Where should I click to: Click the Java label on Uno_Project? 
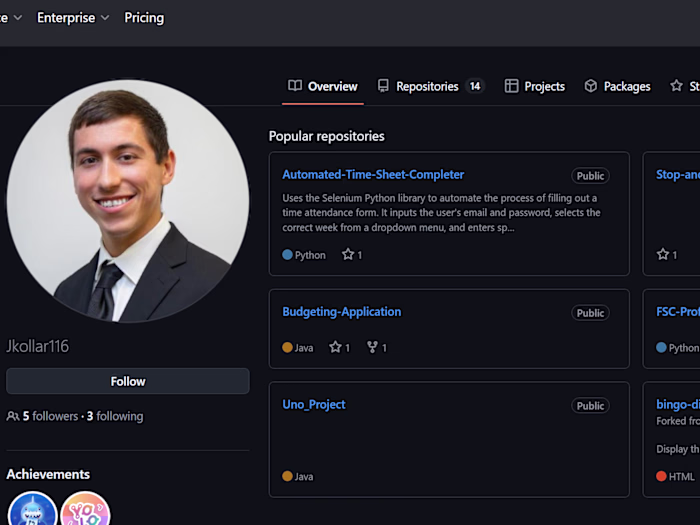click(x=304, y=476)
